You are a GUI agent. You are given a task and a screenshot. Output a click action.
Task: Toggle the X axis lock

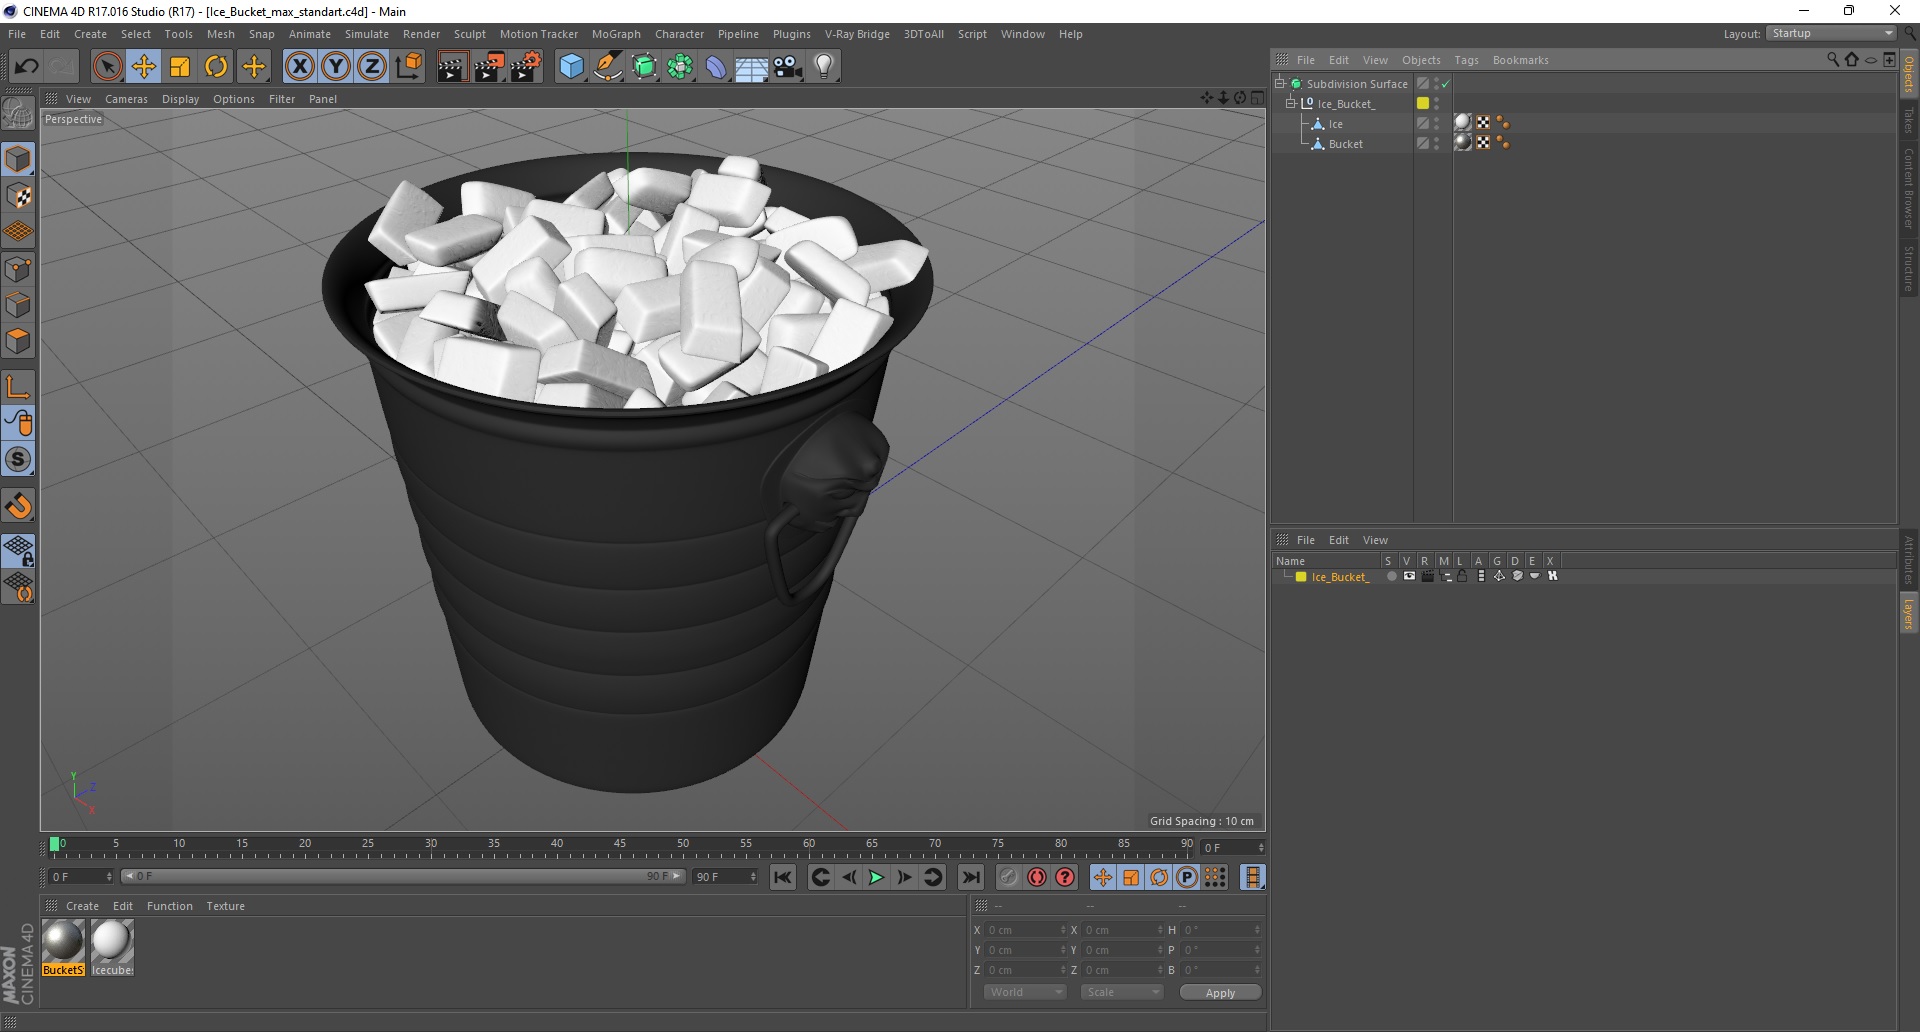pos(299,67)
